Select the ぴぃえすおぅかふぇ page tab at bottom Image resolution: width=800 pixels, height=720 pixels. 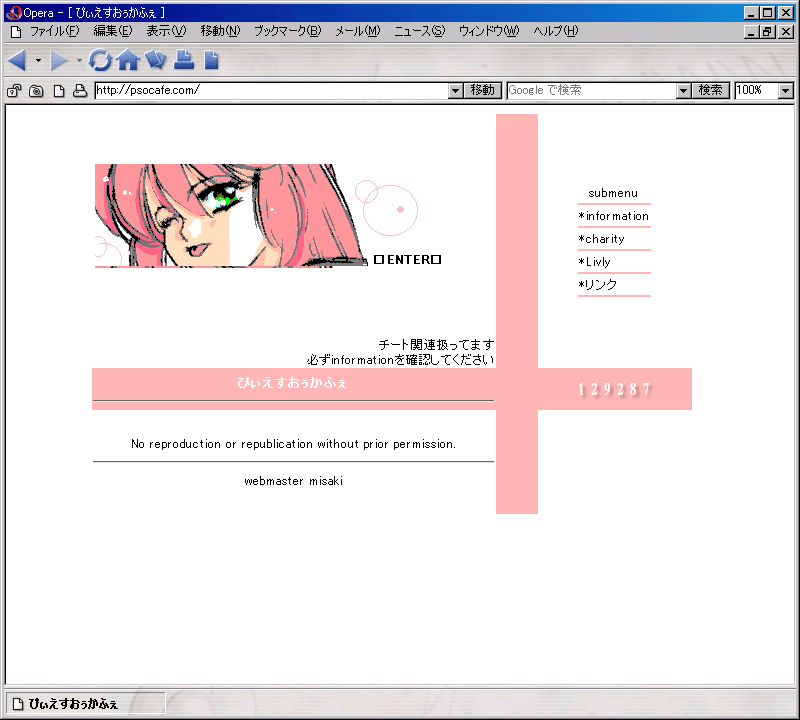point(85,704)
